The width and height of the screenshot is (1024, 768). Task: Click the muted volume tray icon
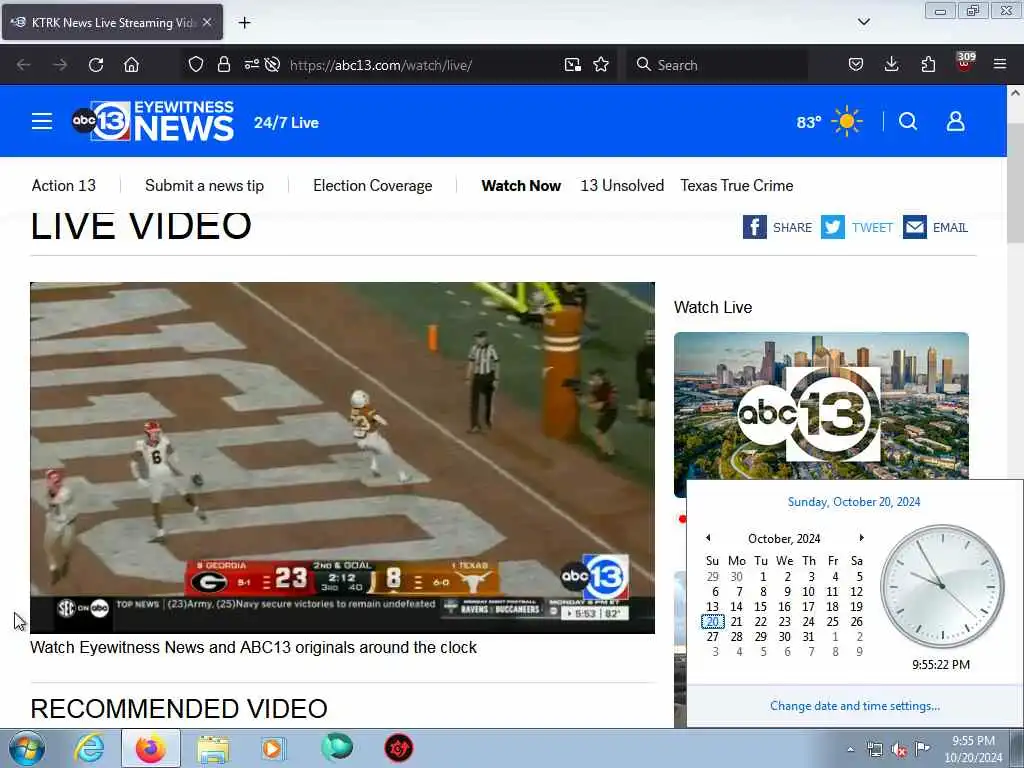pos(899,750)
